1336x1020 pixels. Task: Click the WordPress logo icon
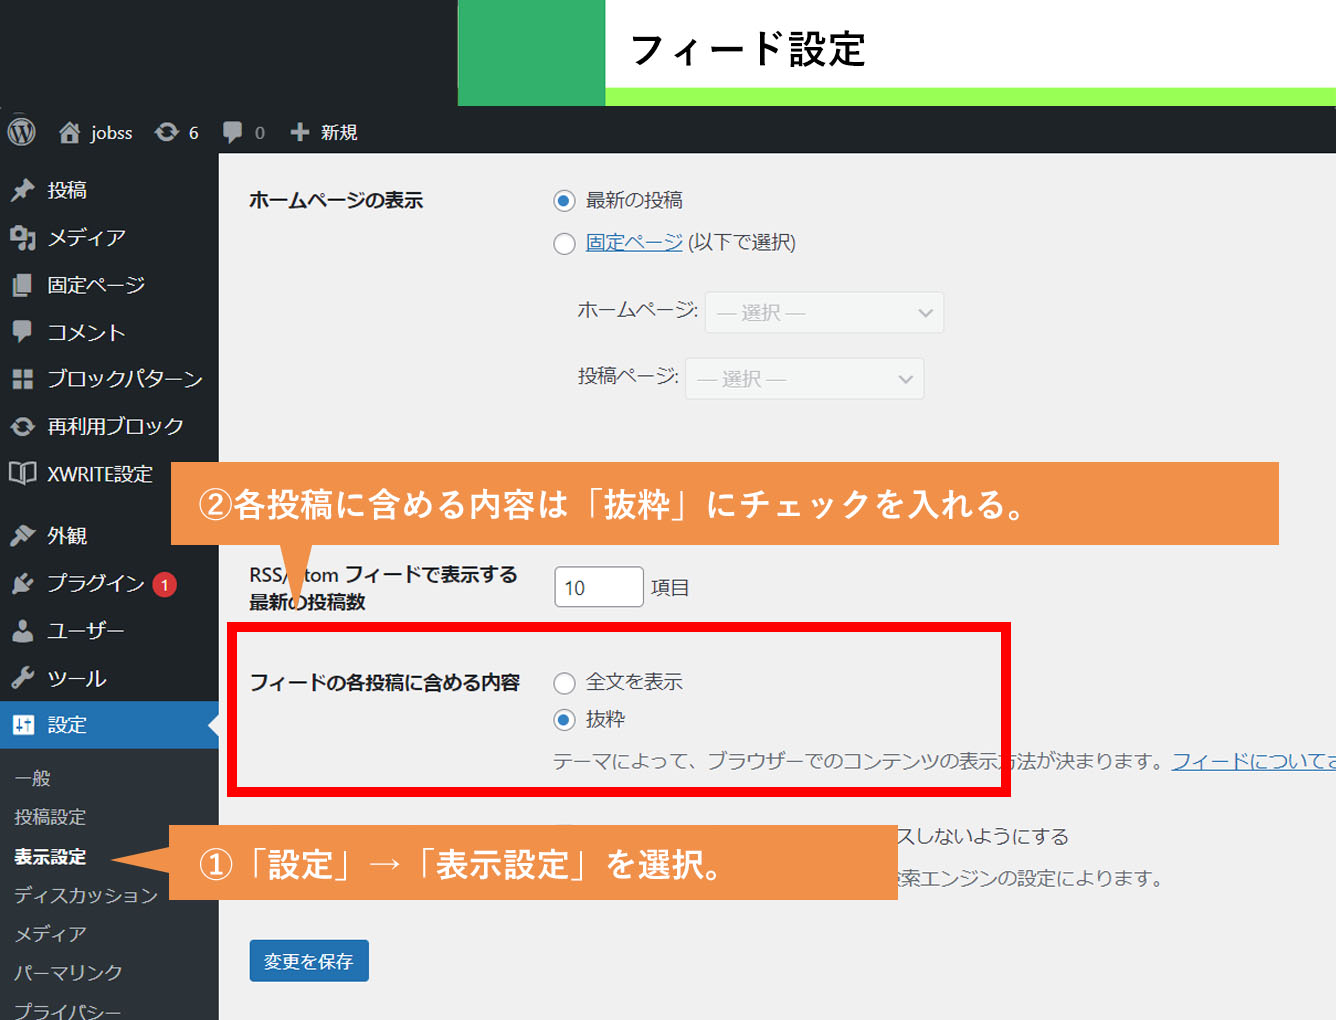tap(21, 132)
